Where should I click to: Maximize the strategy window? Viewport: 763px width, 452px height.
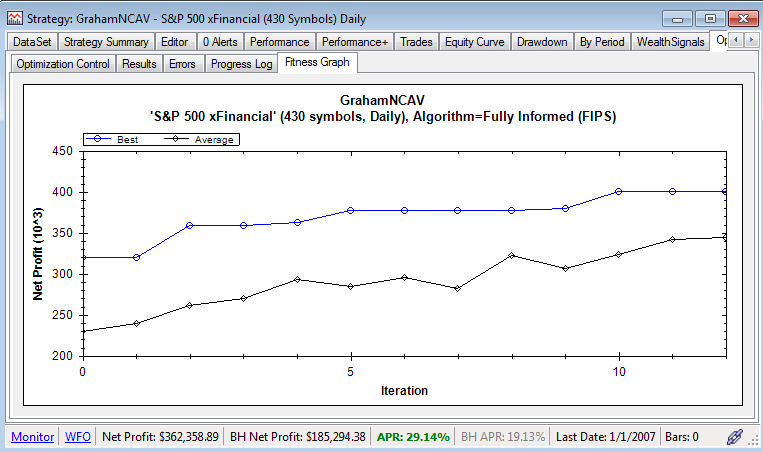[710, 17]
